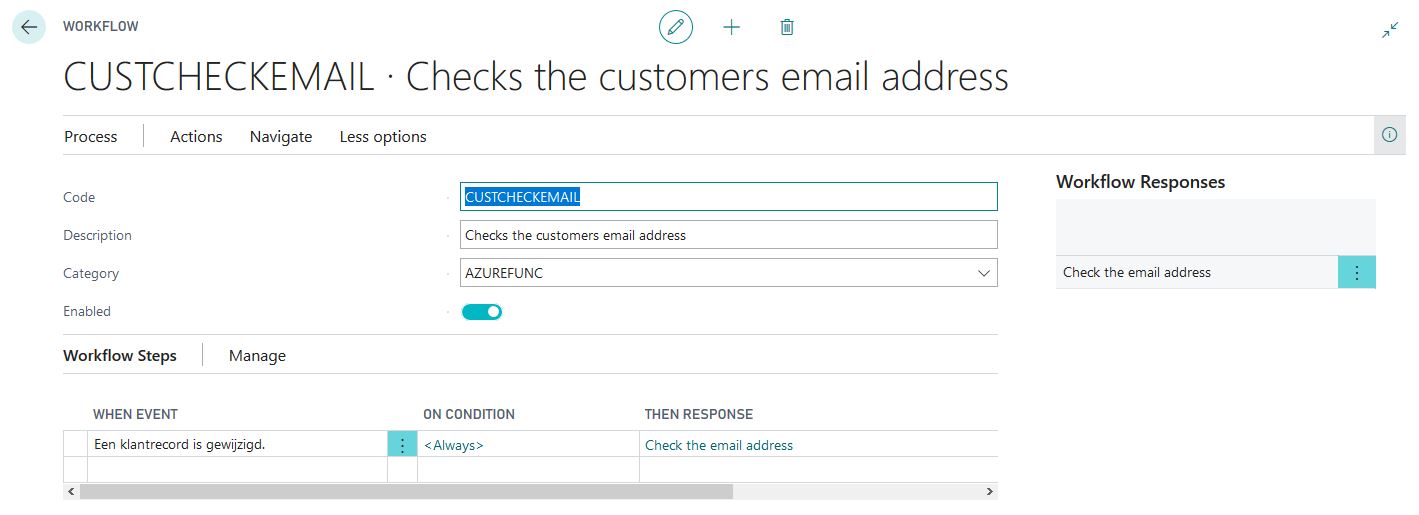Screen dimensions: 1419x515
Task: Click the edit pencil icon
Action: pos(676,27)
